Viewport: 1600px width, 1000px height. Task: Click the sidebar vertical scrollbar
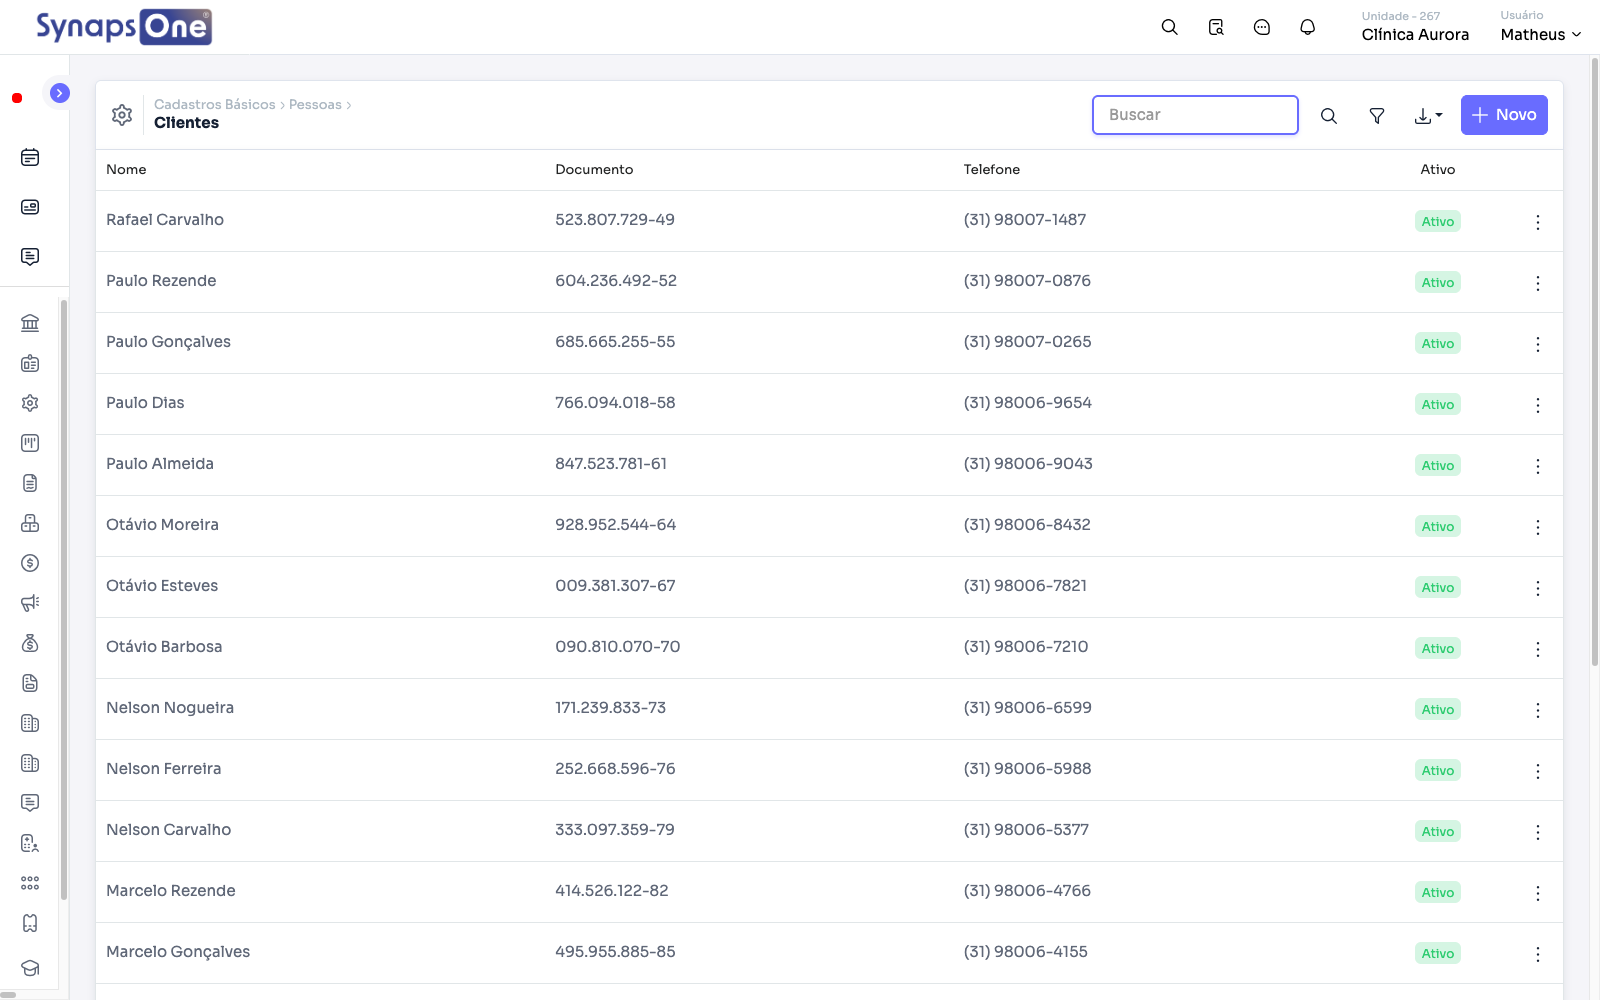(63, 600)
